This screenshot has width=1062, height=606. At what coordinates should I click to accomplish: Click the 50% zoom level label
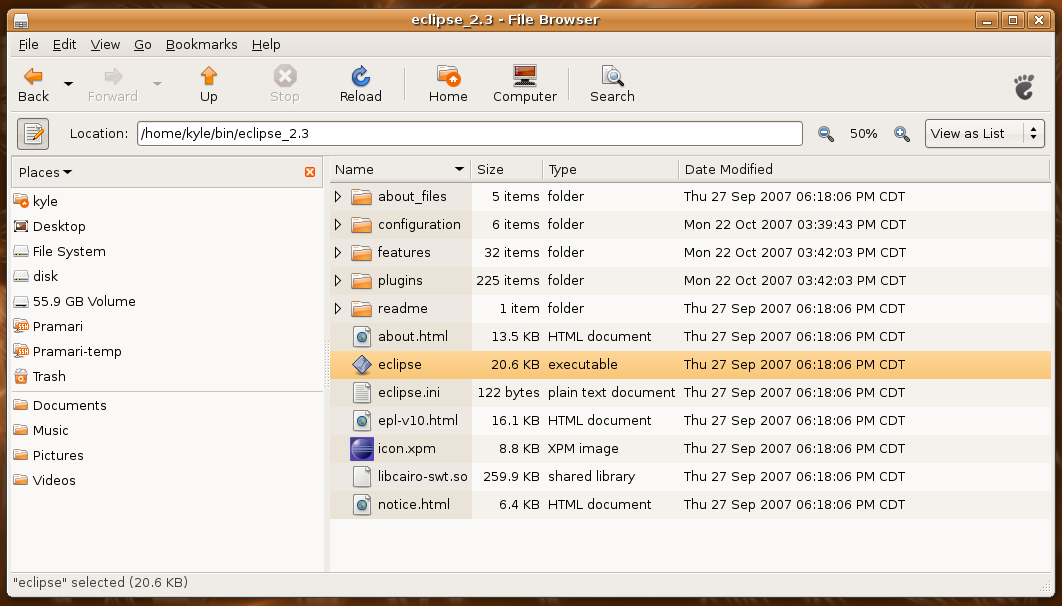pos(864,134)
